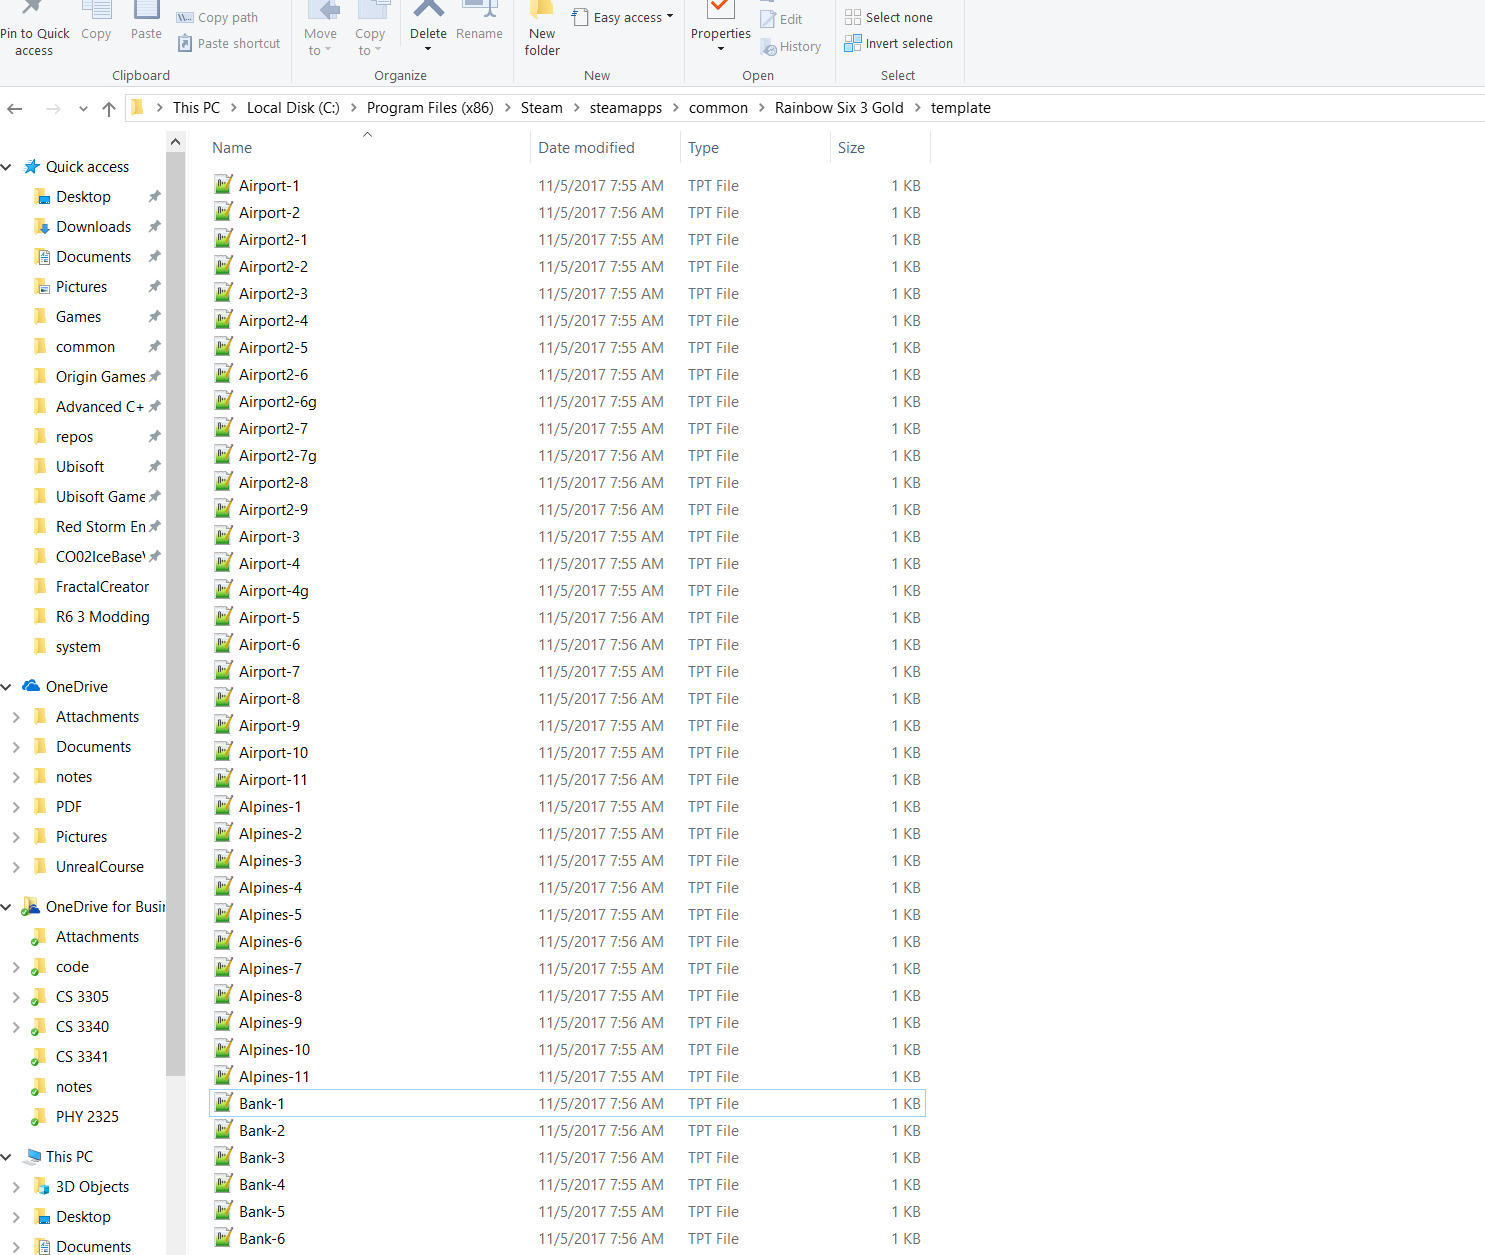
Task: Expand the 3D Objects node
Action: pos(16,1187)
